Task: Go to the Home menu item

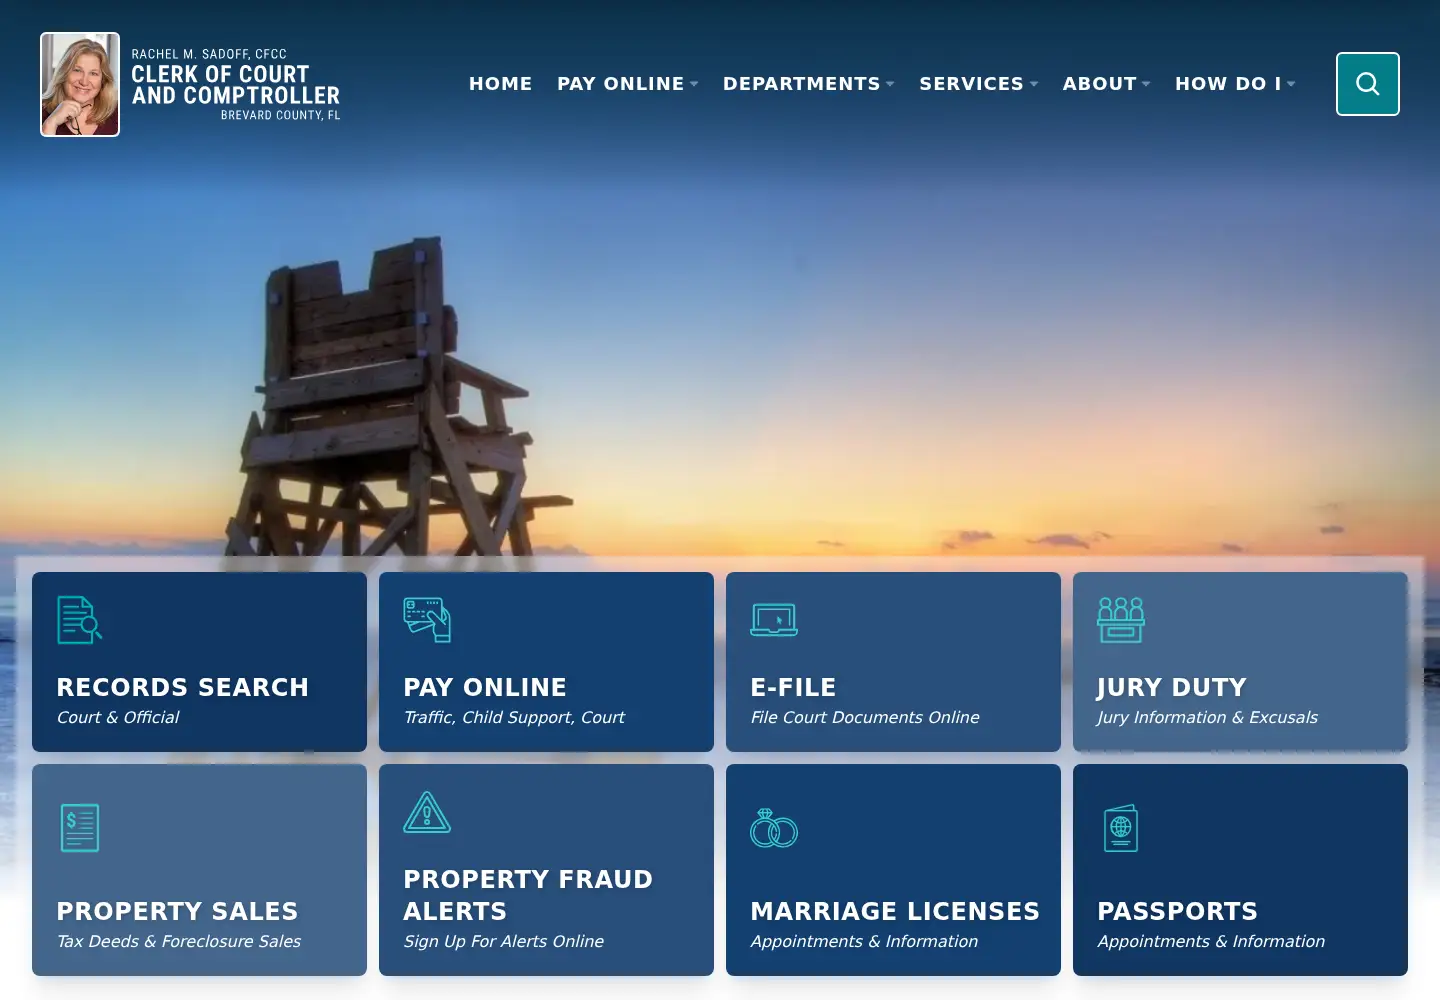Action: [x=501, y=84]
